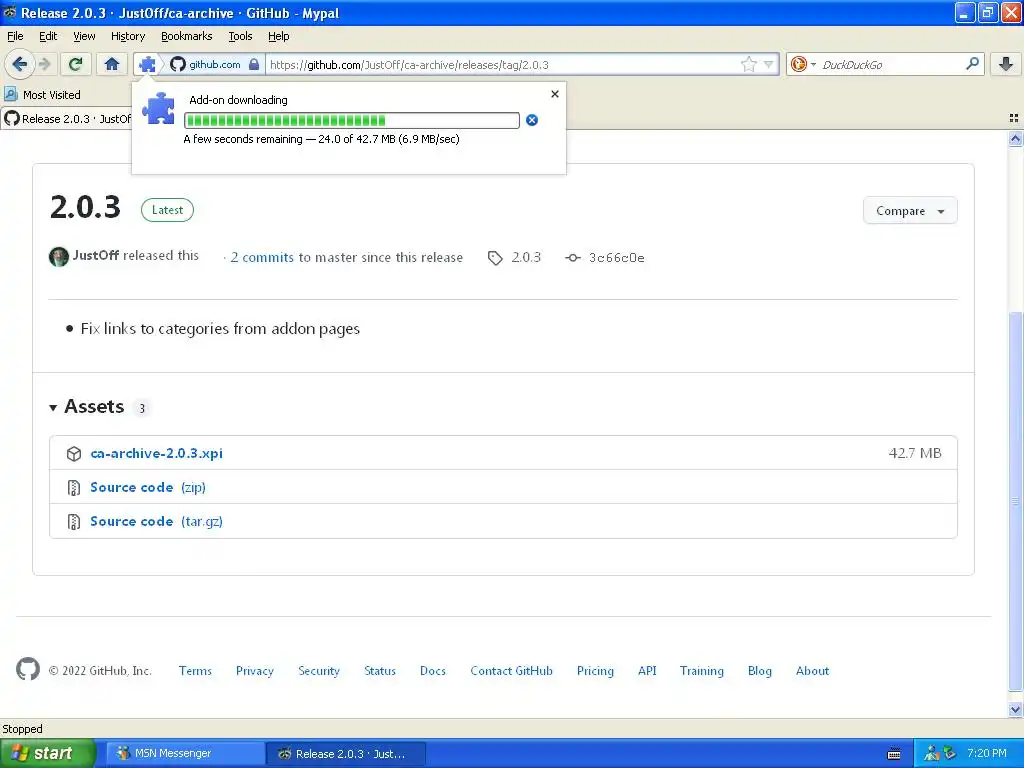Screen dimensions: 1024x768
Task: Click the tab groups grid icon
Action: point(1014,118)
